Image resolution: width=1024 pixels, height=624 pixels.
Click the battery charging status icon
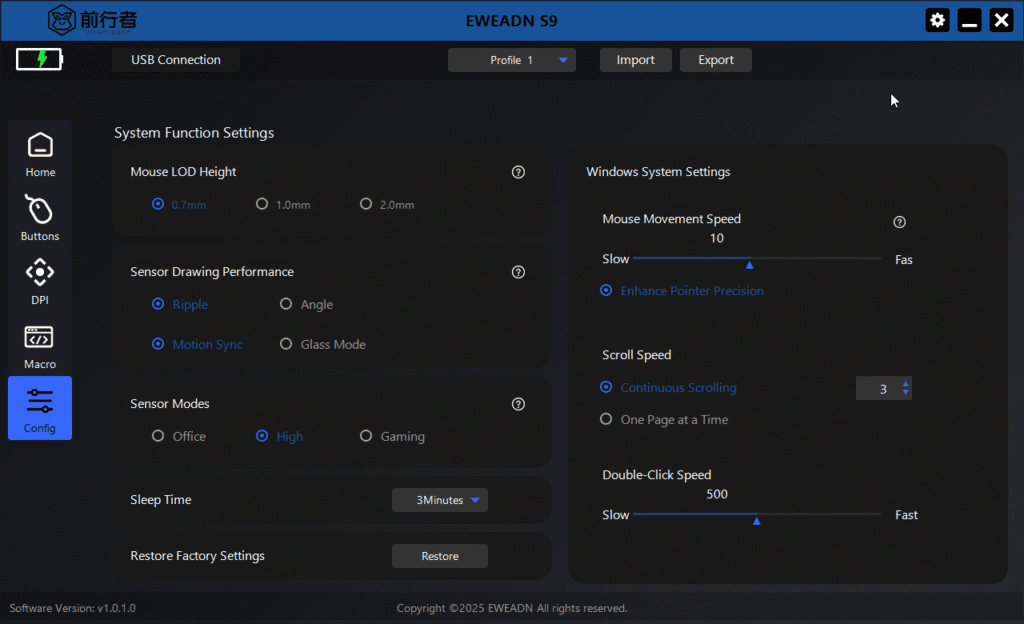[x=39, y=59]
